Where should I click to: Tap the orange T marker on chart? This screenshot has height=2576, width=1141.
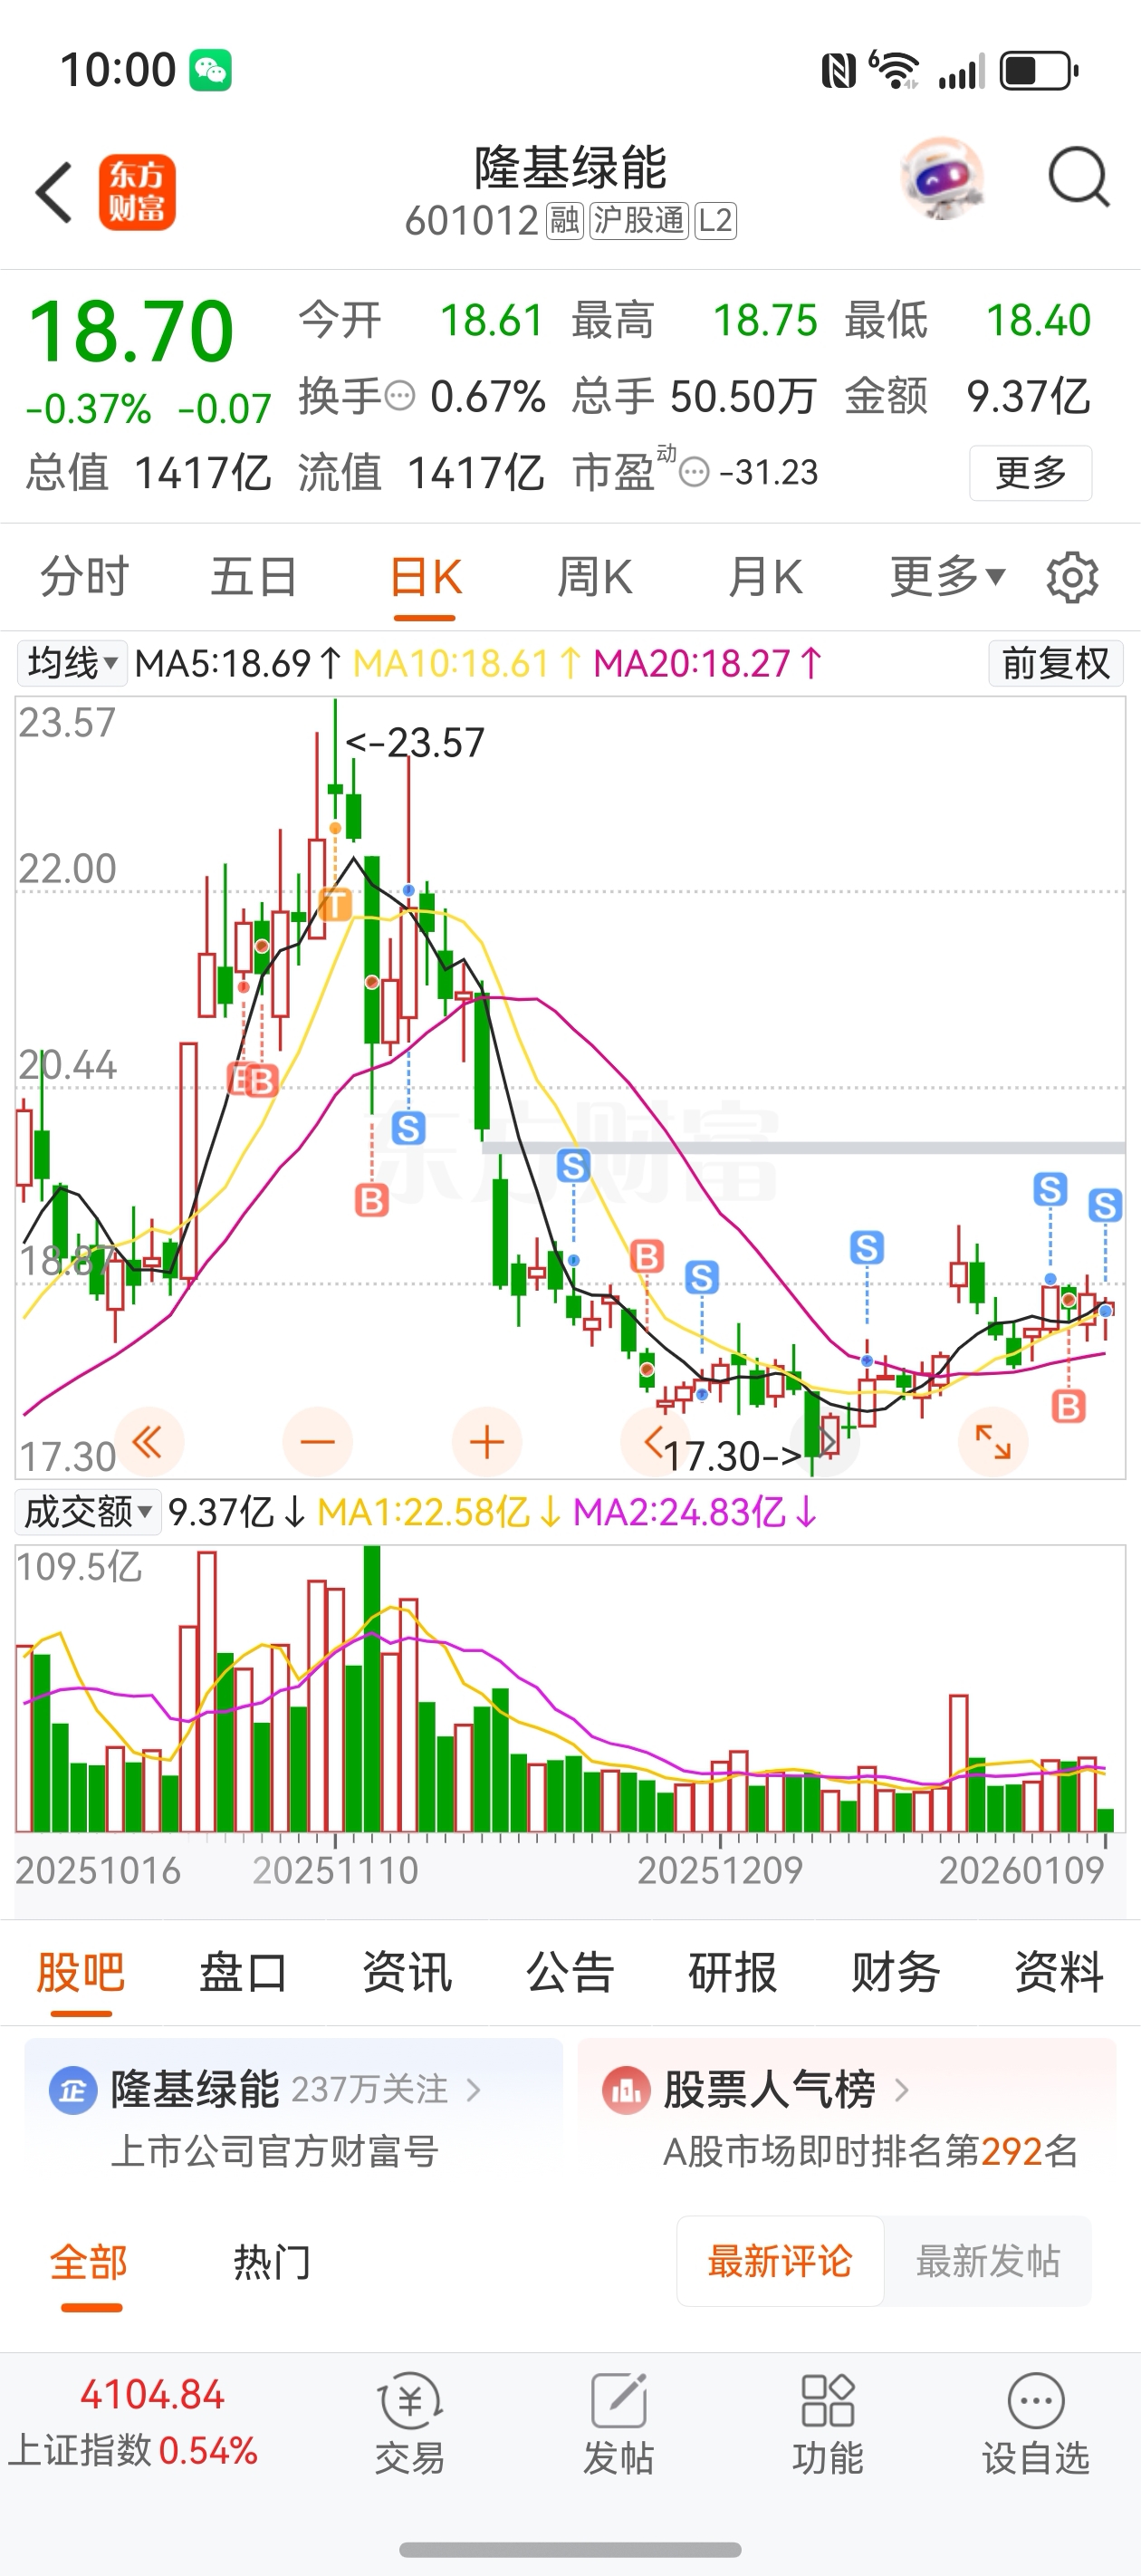coord(335,905)
